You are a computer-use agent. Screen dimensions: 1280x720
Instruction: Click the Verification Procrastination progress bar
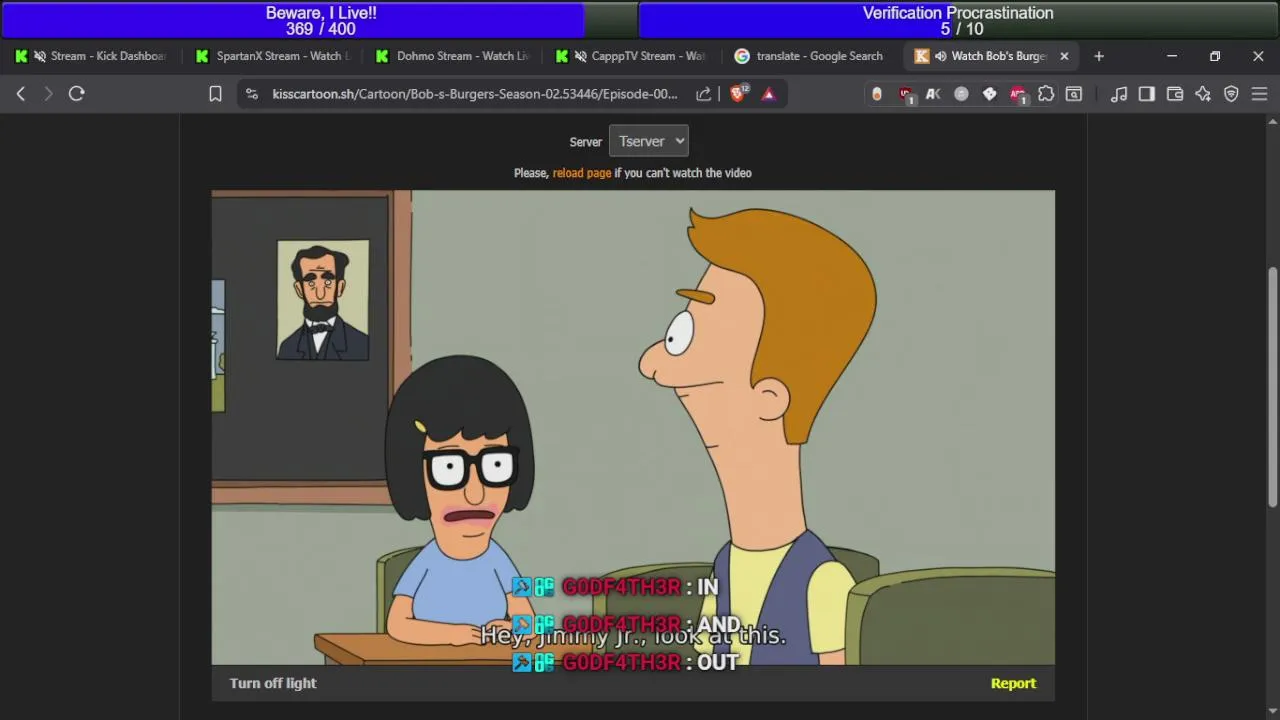[x=958, y=20]
